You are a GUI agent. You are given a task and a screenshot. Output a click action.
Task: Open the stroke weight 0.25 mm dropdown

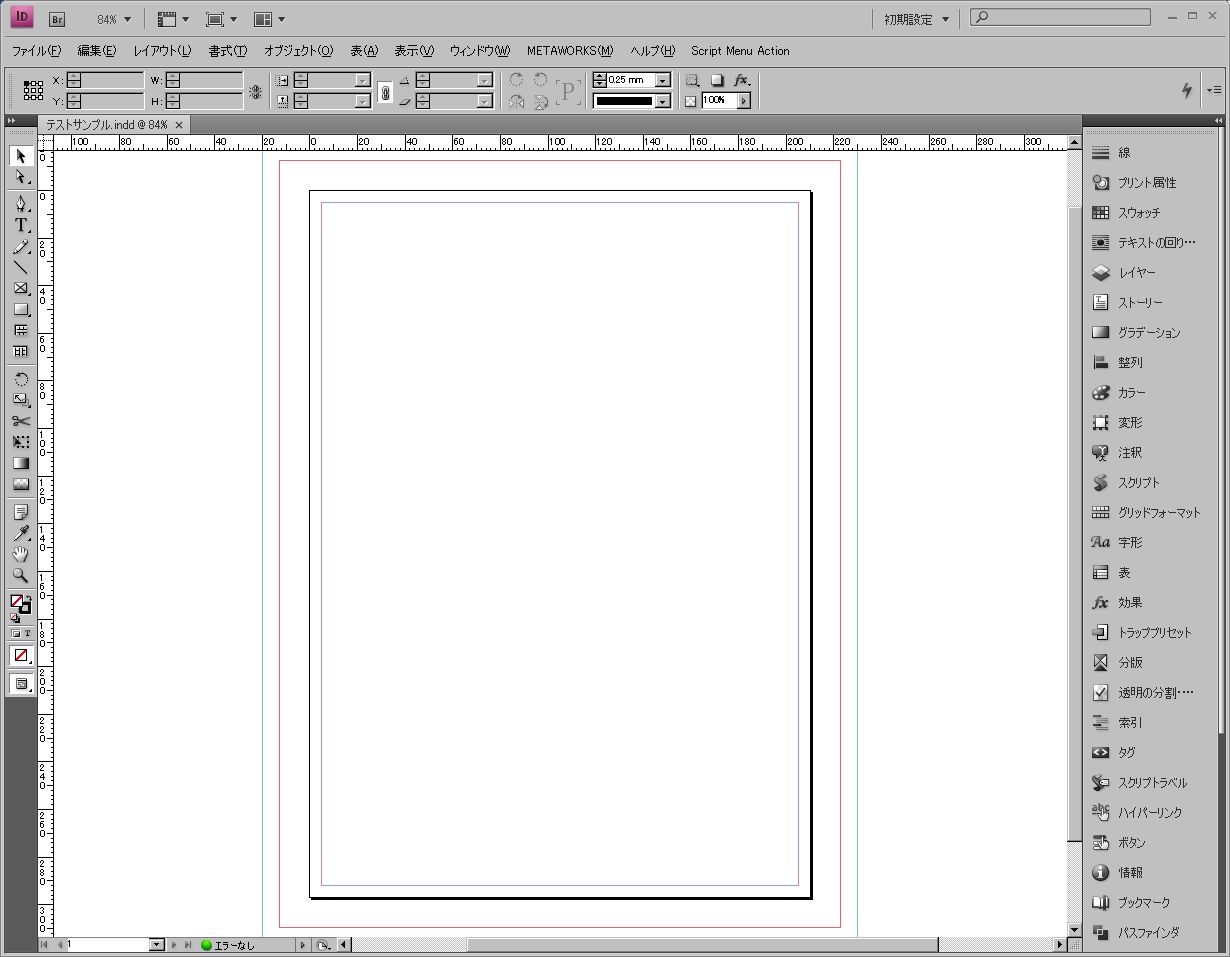[662, 80]
